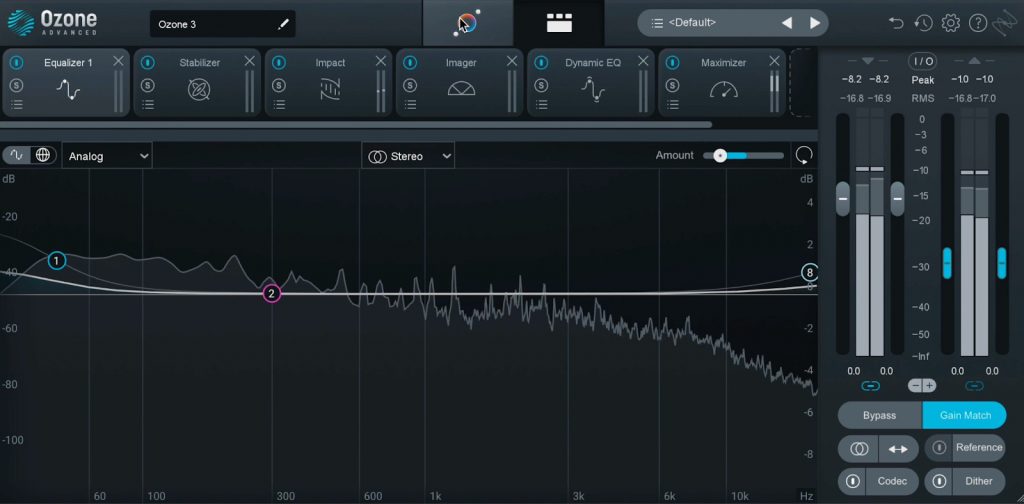This screenshot has width=1024, height=504.
Task: Open the history clock icon
Action: tap(923, 24)
